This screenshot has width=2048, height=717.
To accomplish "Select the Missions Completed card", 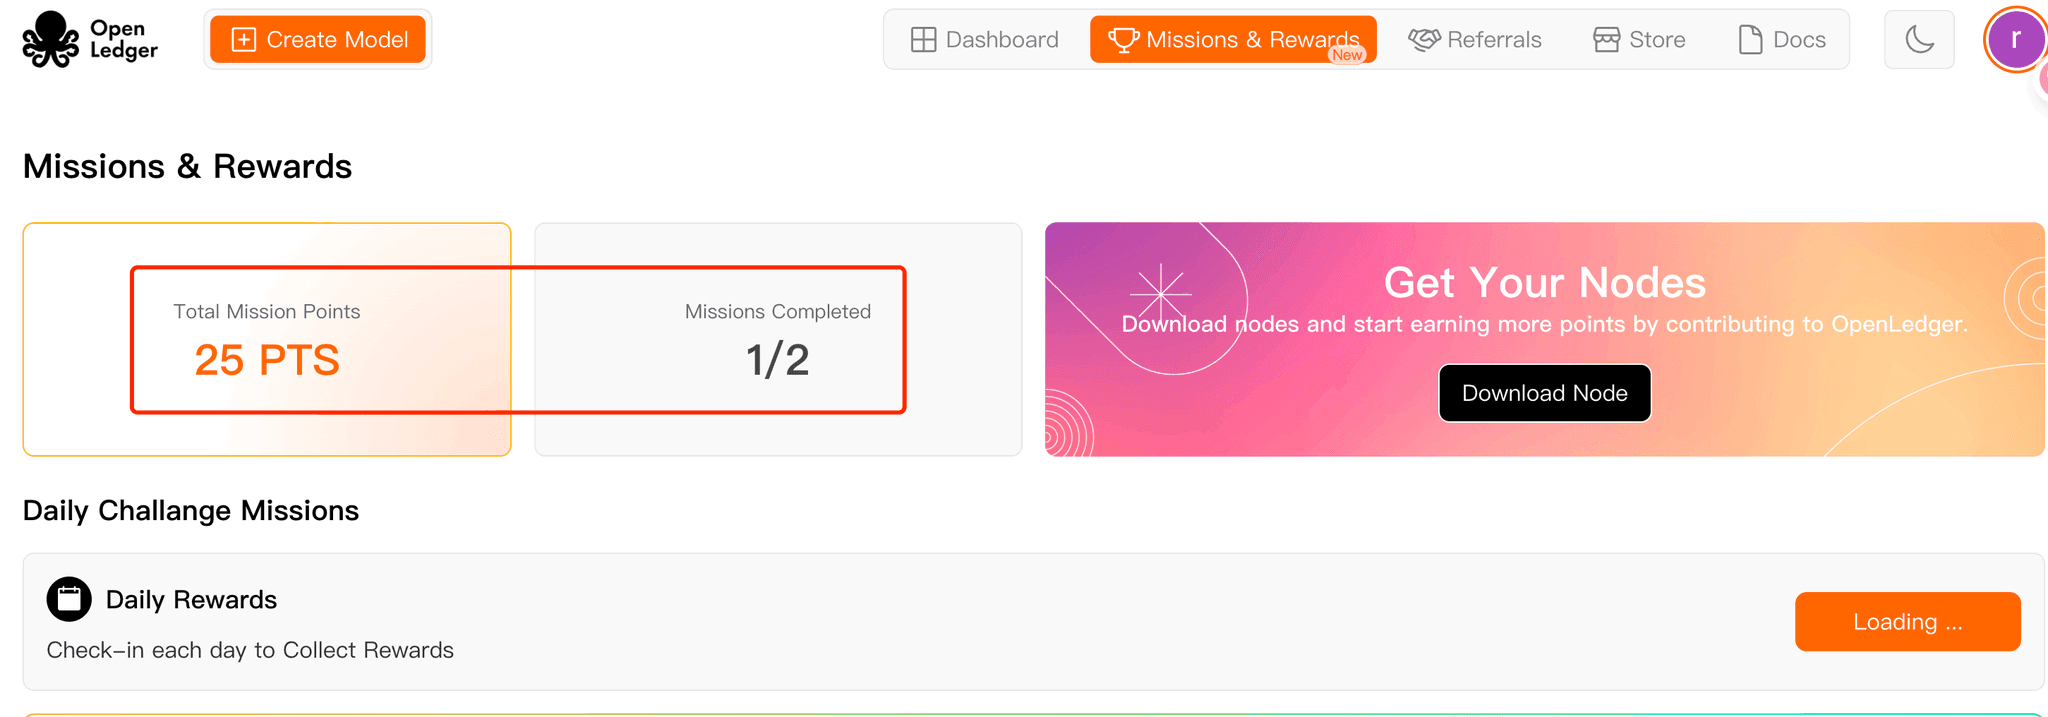I will pos(778,339).
